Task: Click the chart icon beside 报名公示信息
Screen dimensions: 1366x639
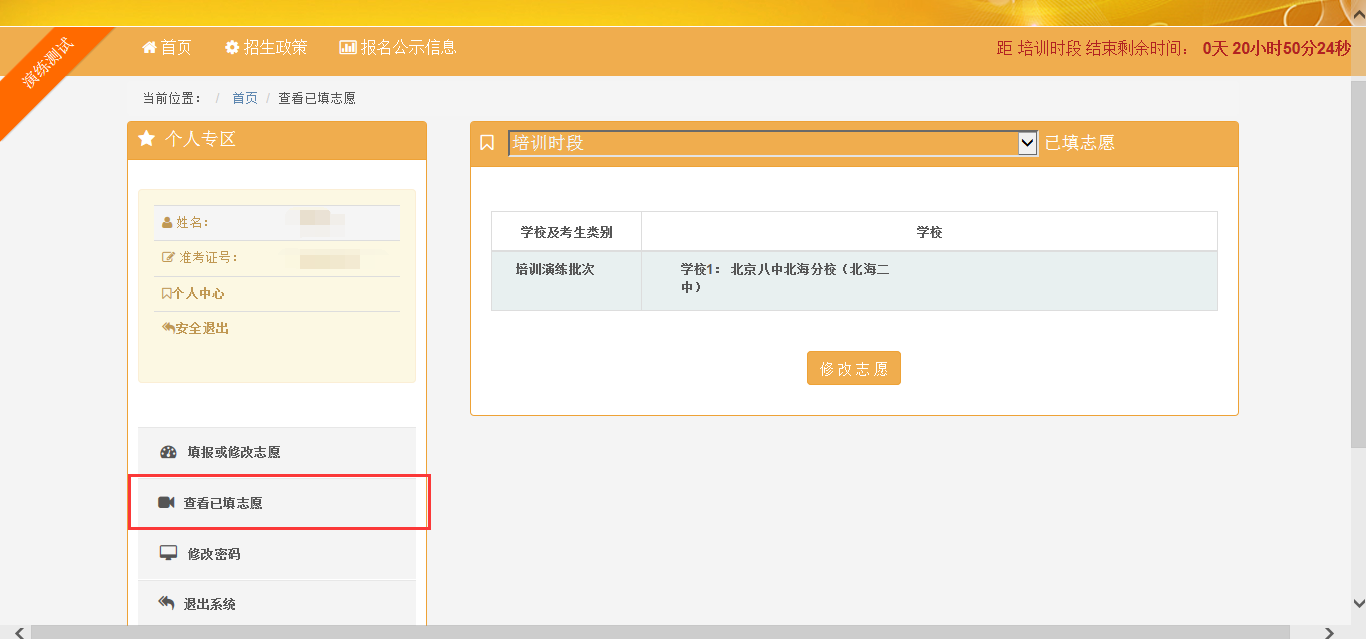Action: click(x=348, y=47)
